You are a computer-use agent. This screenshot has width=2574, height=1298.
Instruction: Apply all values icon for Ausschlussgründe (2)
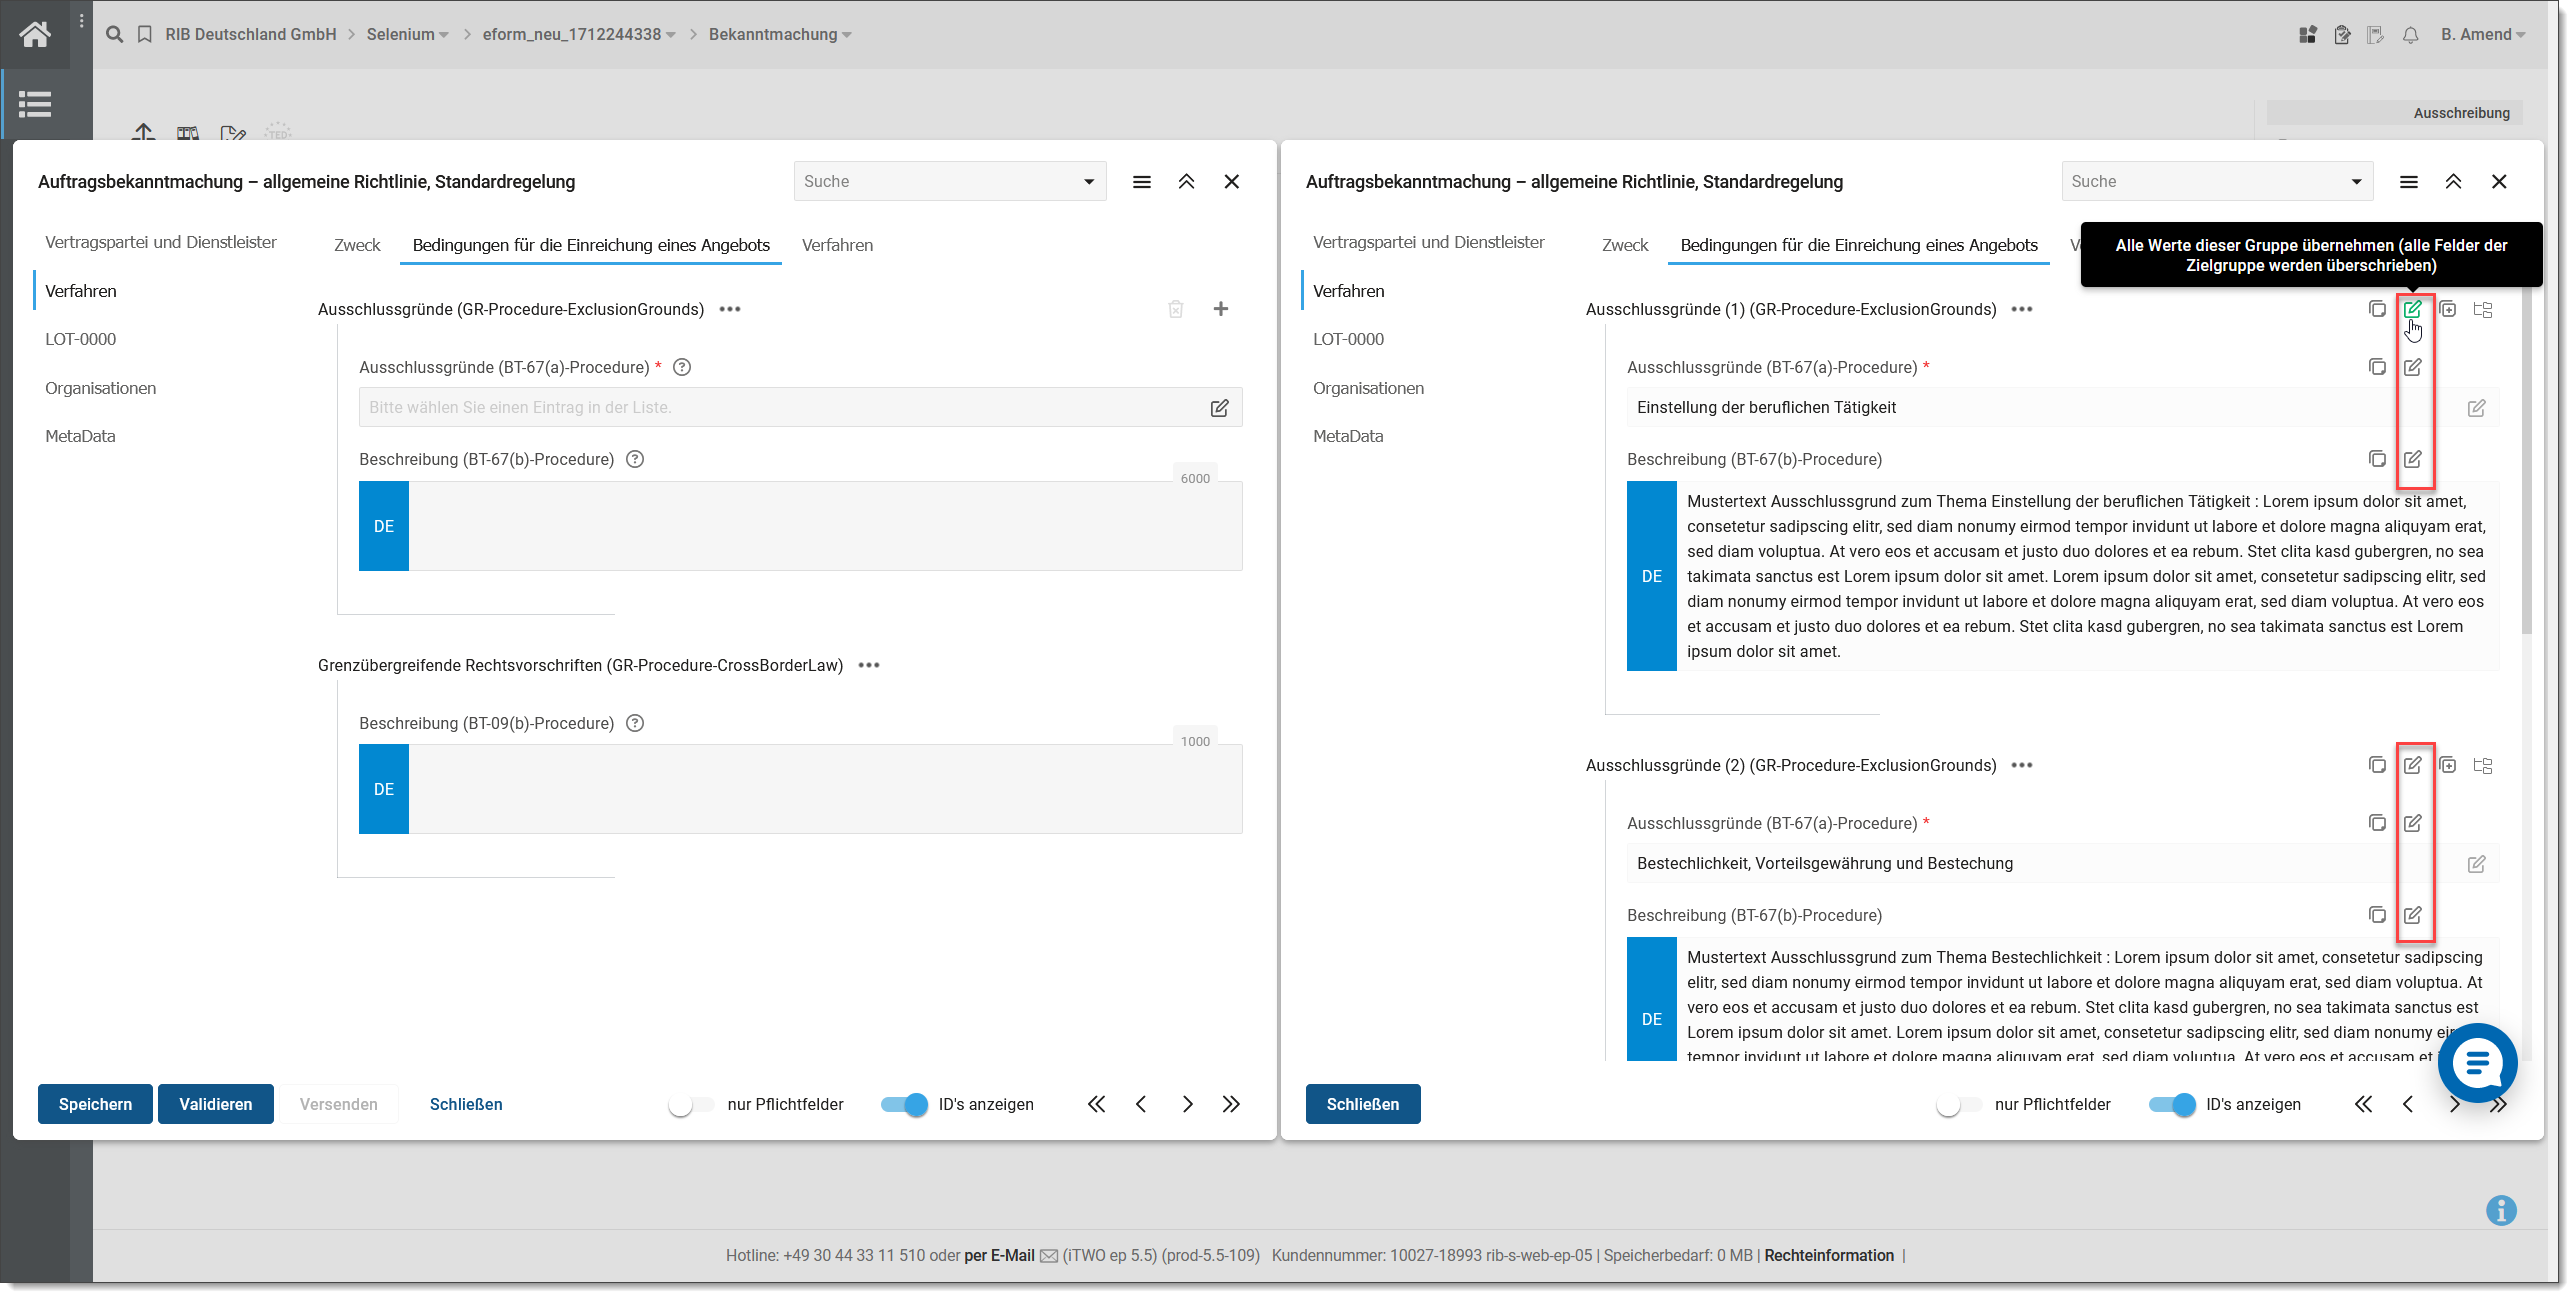tap(2412, 765)
